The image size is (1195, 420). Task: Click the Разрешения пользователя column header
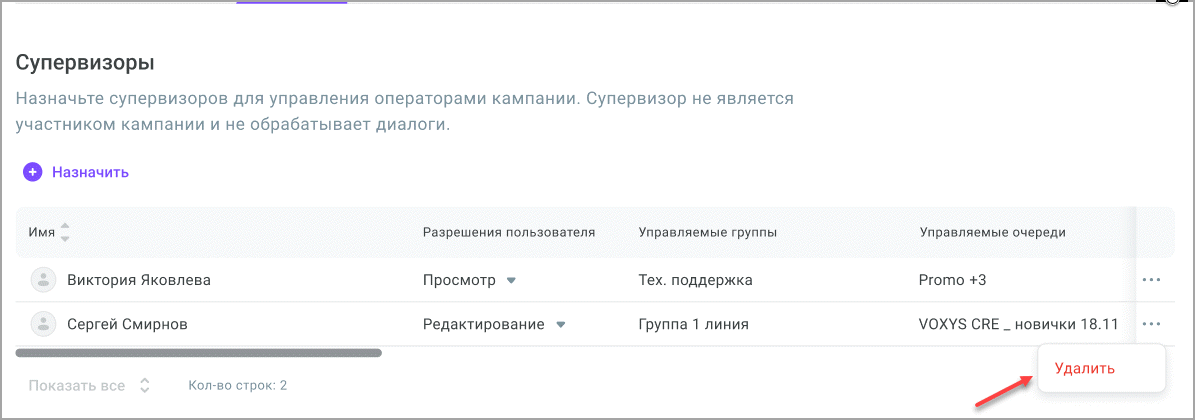(x=509, y=232)
